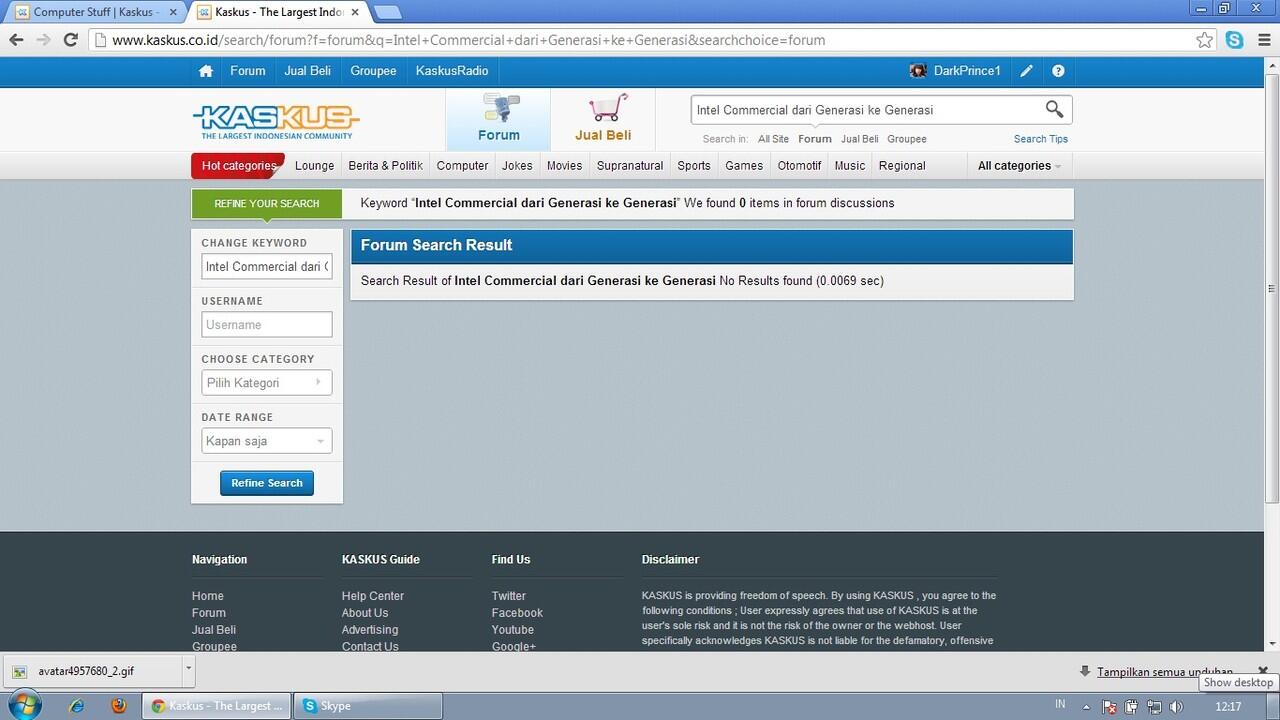Show hidden system tray icons

coord(1087,707)
